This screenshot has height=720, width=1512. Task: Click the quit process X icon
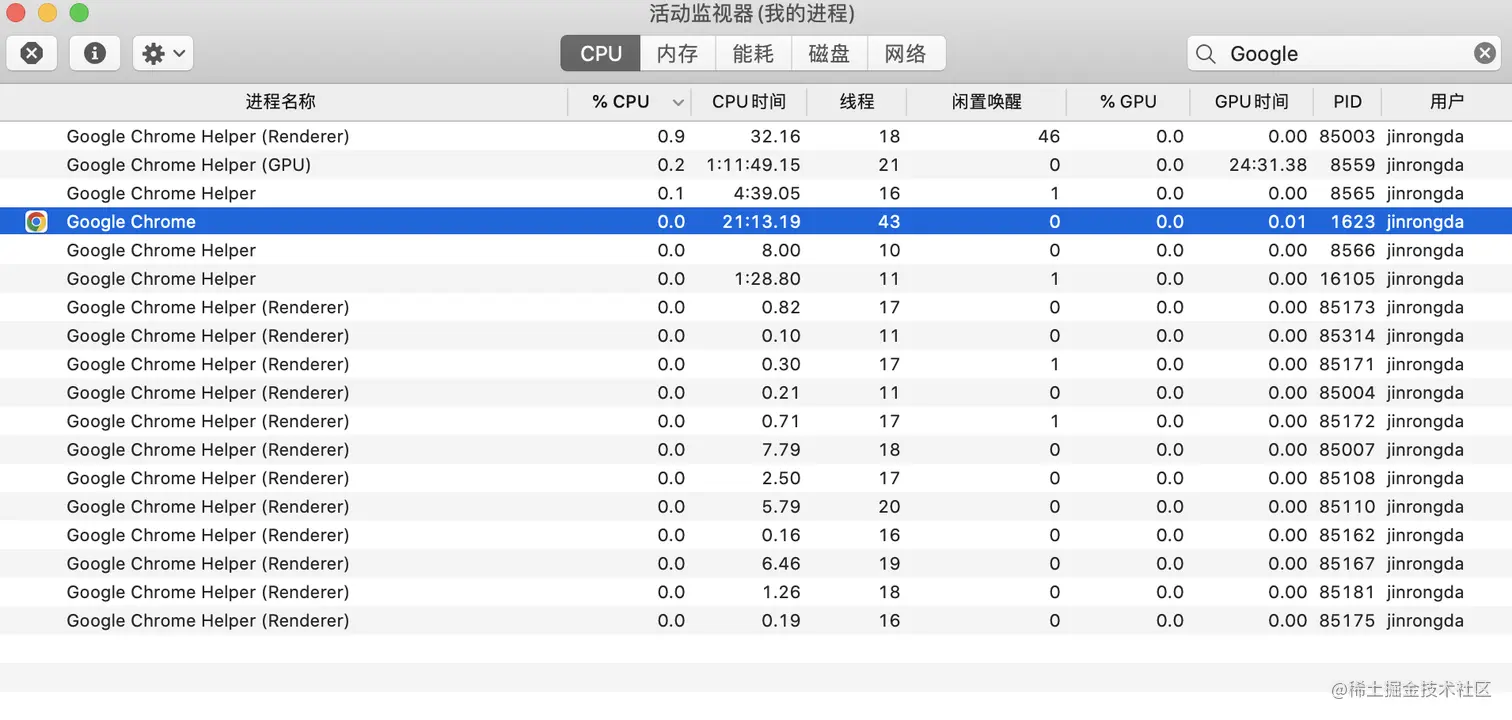pos(32,53)
